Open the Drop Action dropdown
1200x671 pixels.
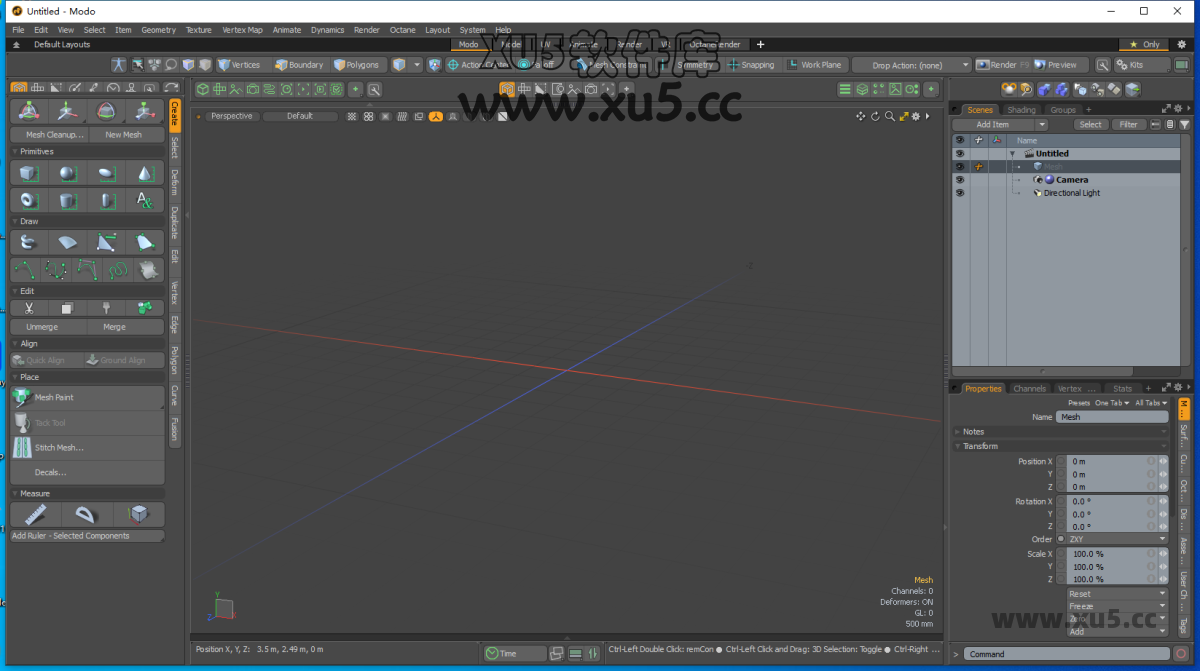910,64
